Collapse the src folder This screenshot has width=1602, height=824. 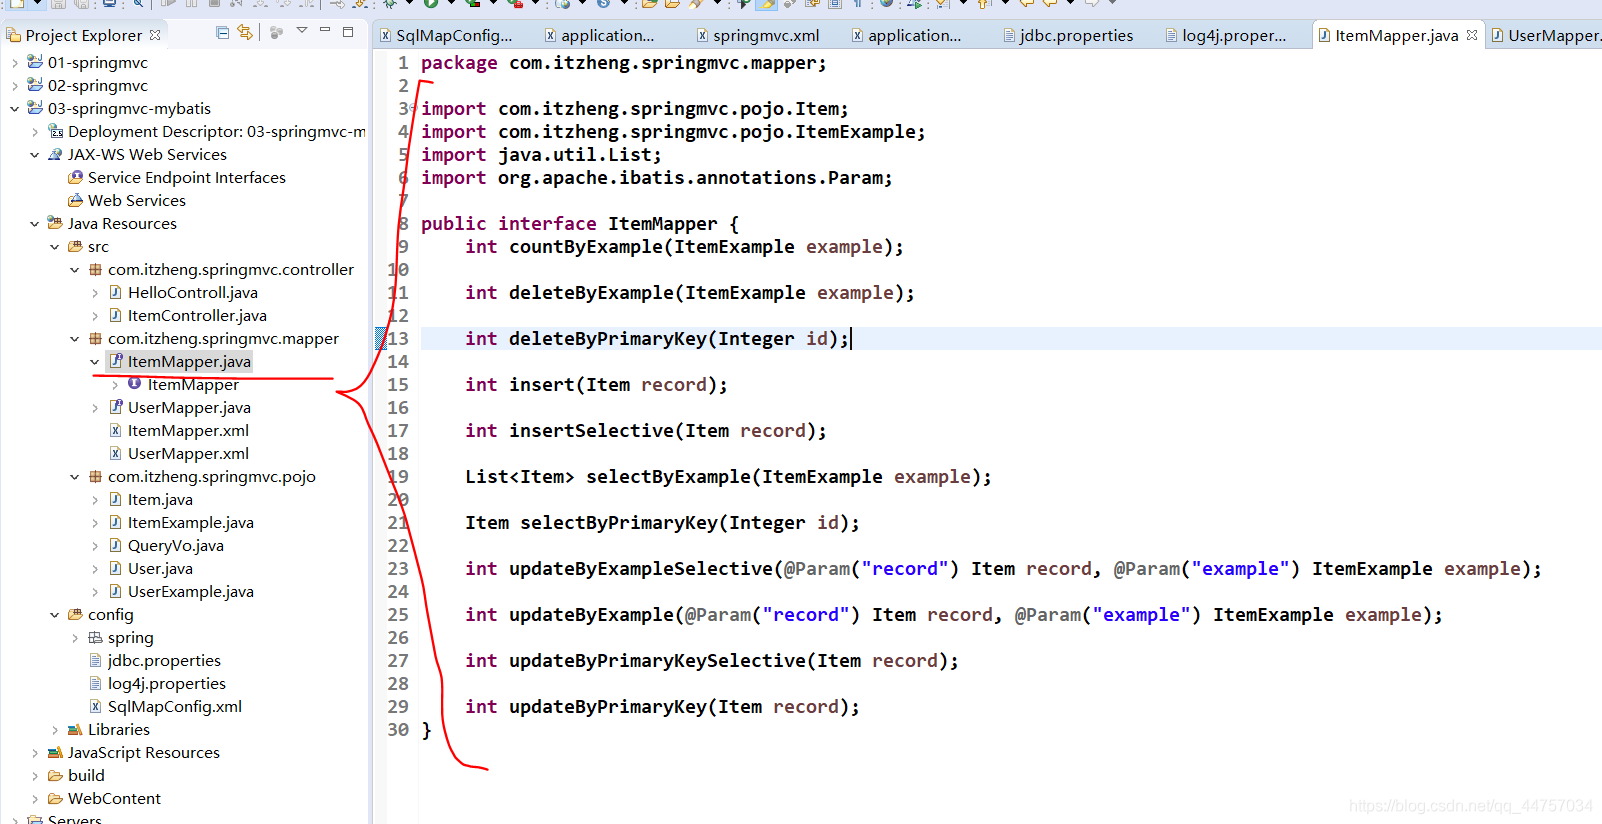pos(55,246)
